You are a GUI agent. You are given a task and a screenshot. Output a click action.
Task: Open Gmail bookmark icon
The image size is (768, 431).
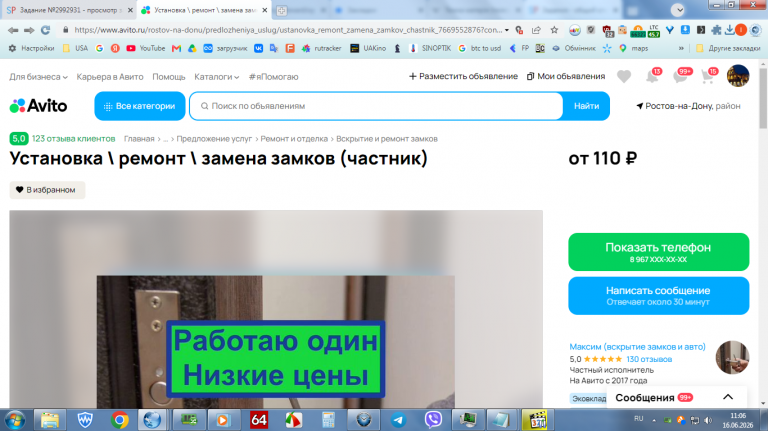[x=176, y=48]
